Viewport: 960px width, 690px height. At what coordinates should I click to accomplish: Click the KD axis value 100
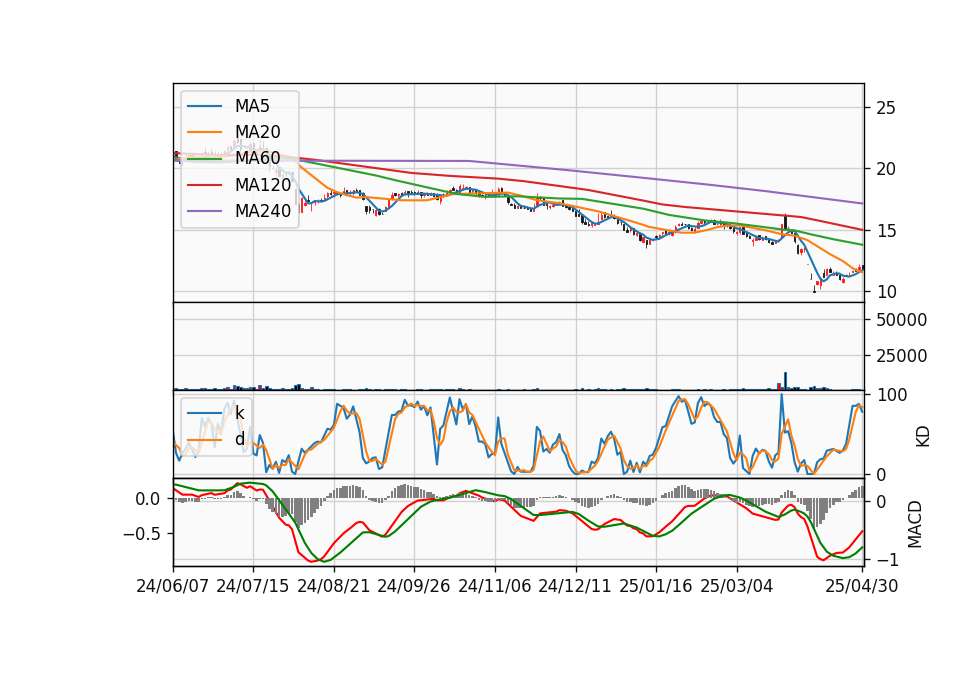(891, 396)
